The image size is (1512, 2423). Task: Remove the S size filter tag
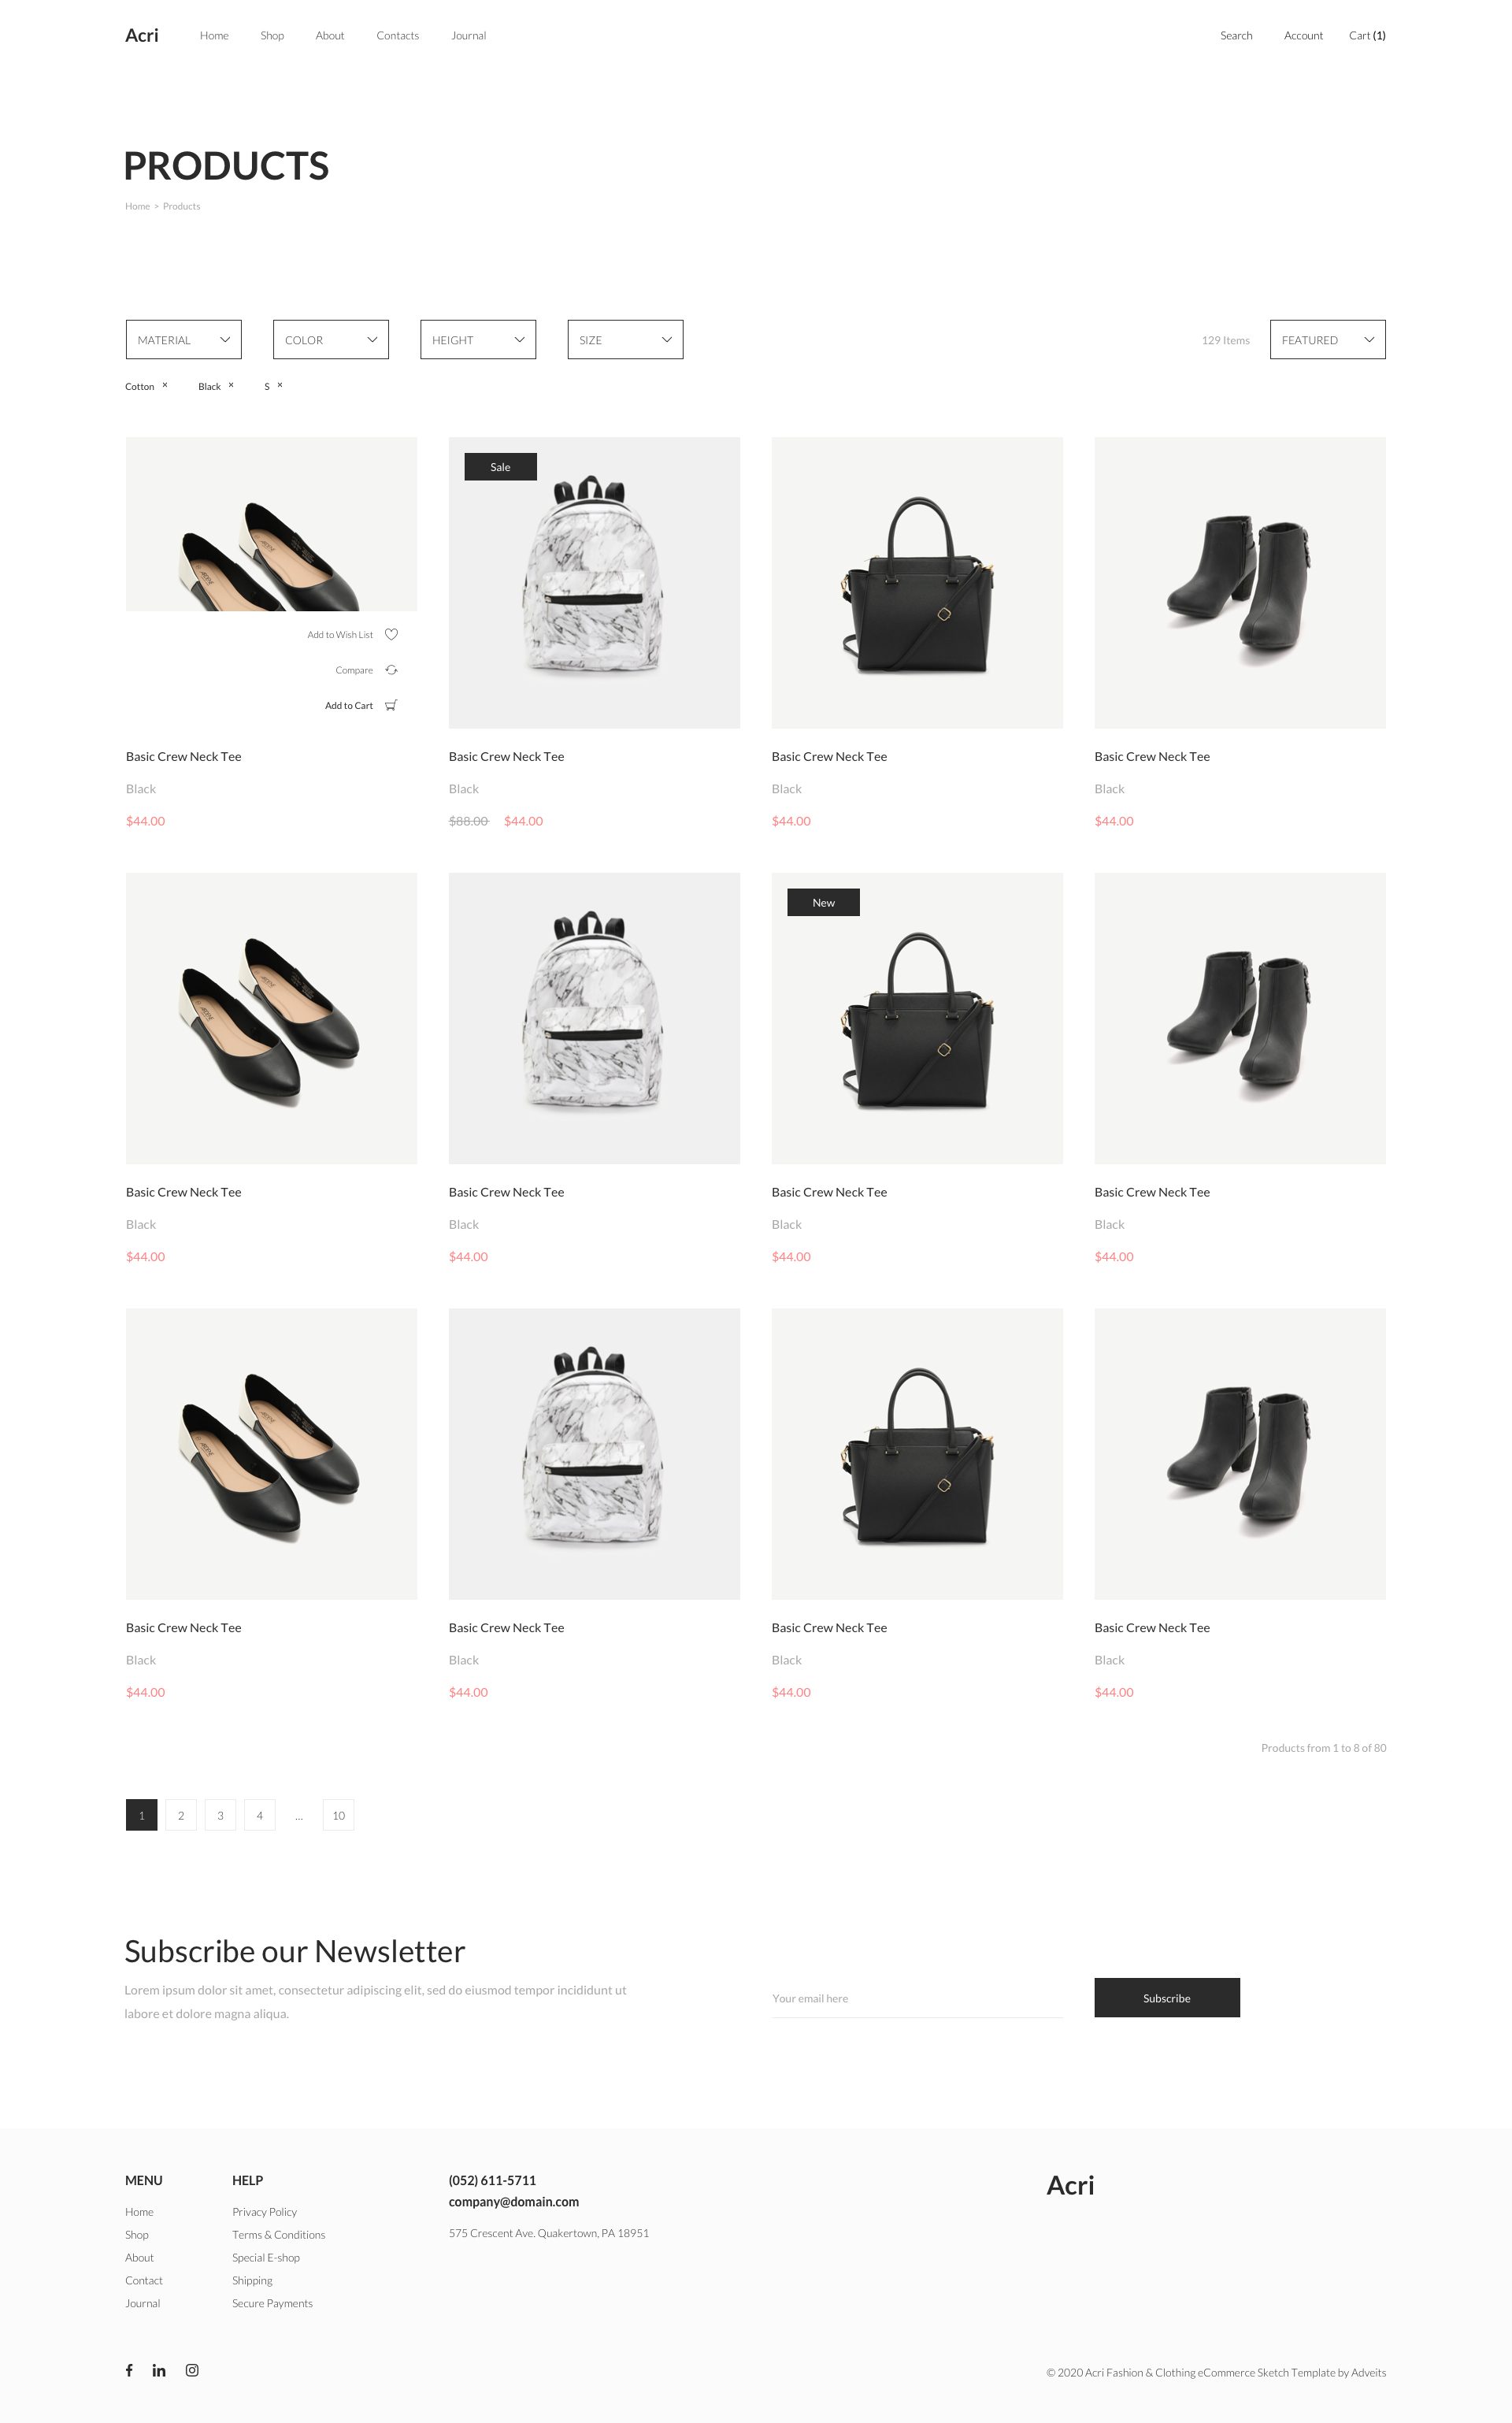(x=280, y=385)
